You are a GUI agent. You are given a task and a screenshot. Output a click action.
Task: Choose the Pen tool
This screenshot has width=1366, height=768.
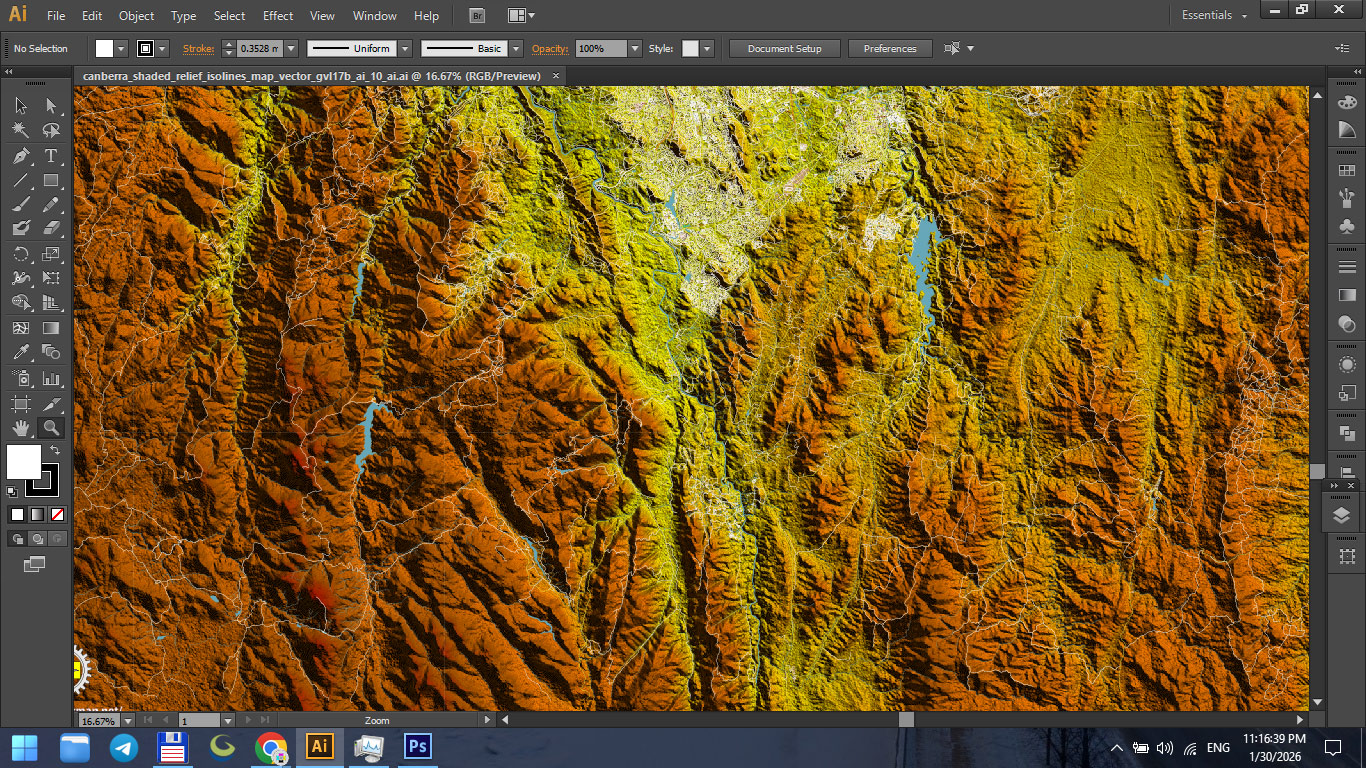click(x=18, y=156)
